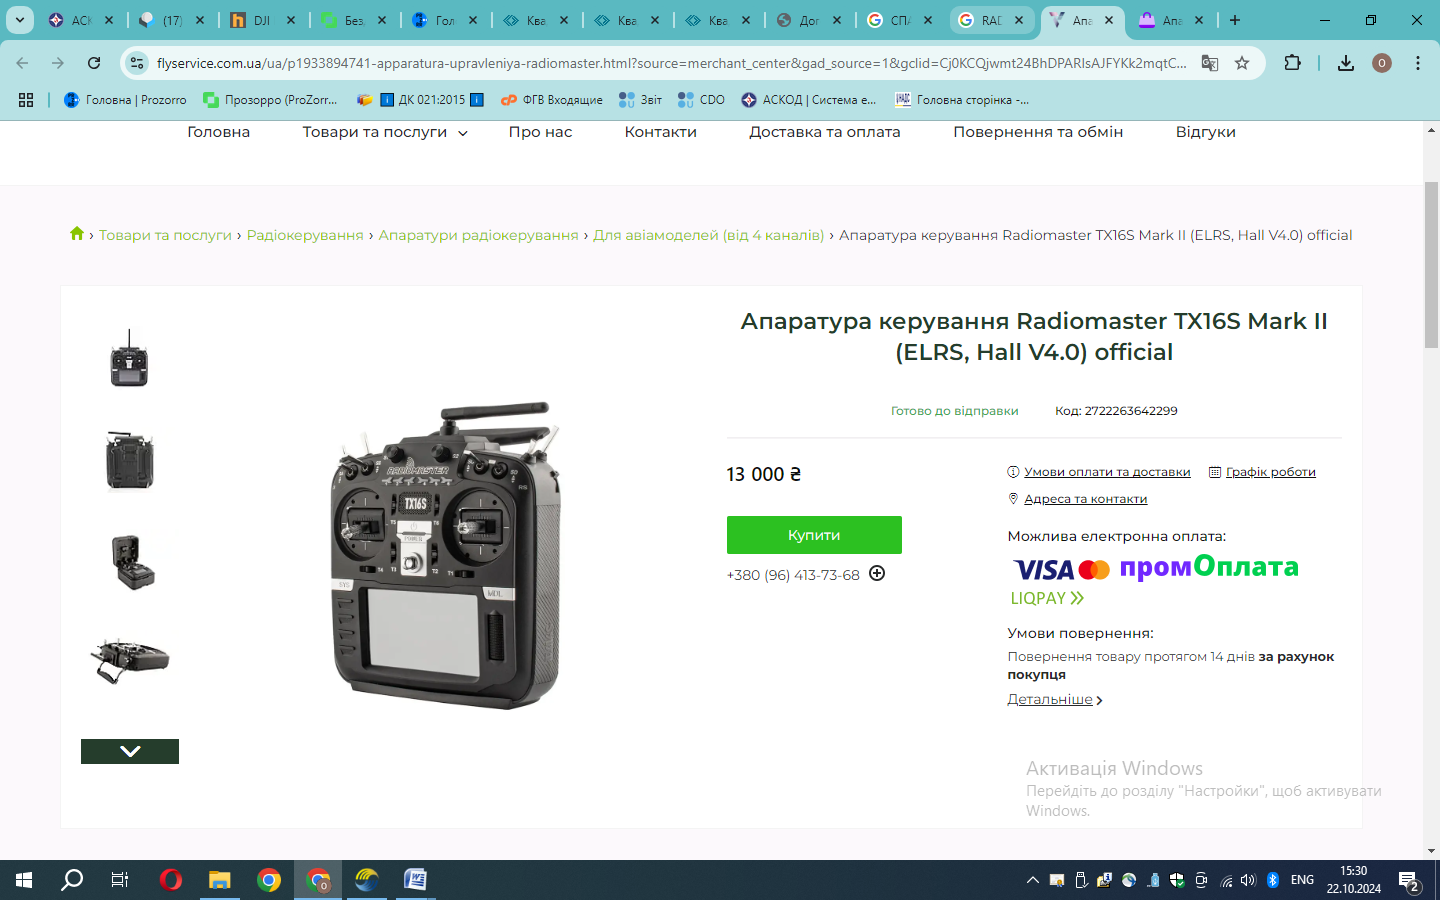Select the back view transmitter thumbnail

point(130,461)
